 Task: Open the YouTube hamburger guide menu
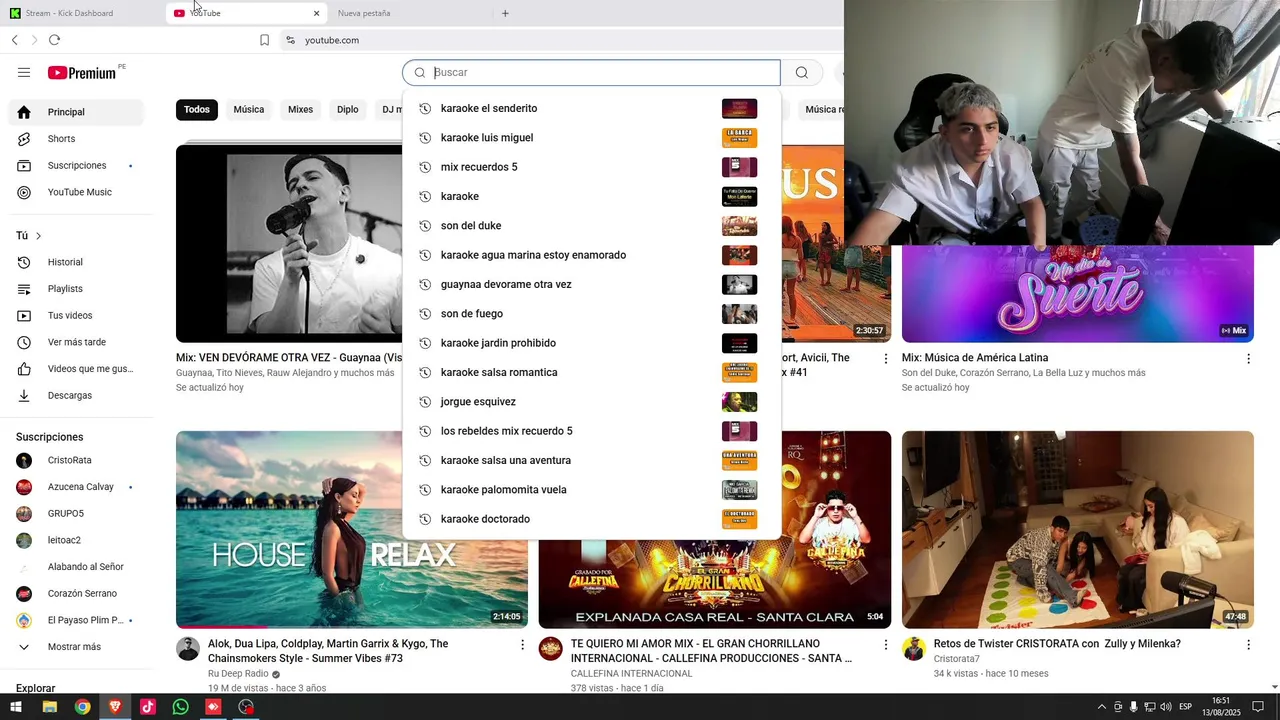[x=24, y=73]
